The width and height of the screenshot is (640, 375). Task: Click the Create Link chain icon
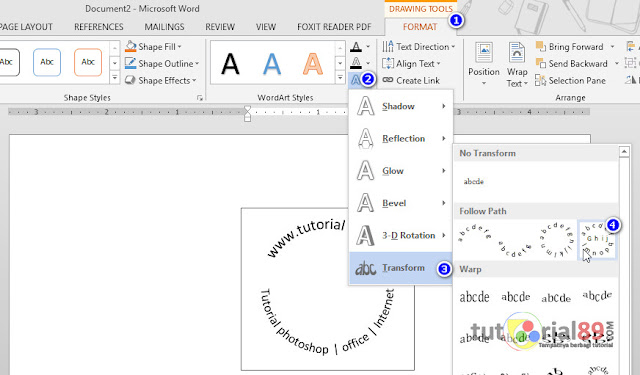click(x=388, y=80)
